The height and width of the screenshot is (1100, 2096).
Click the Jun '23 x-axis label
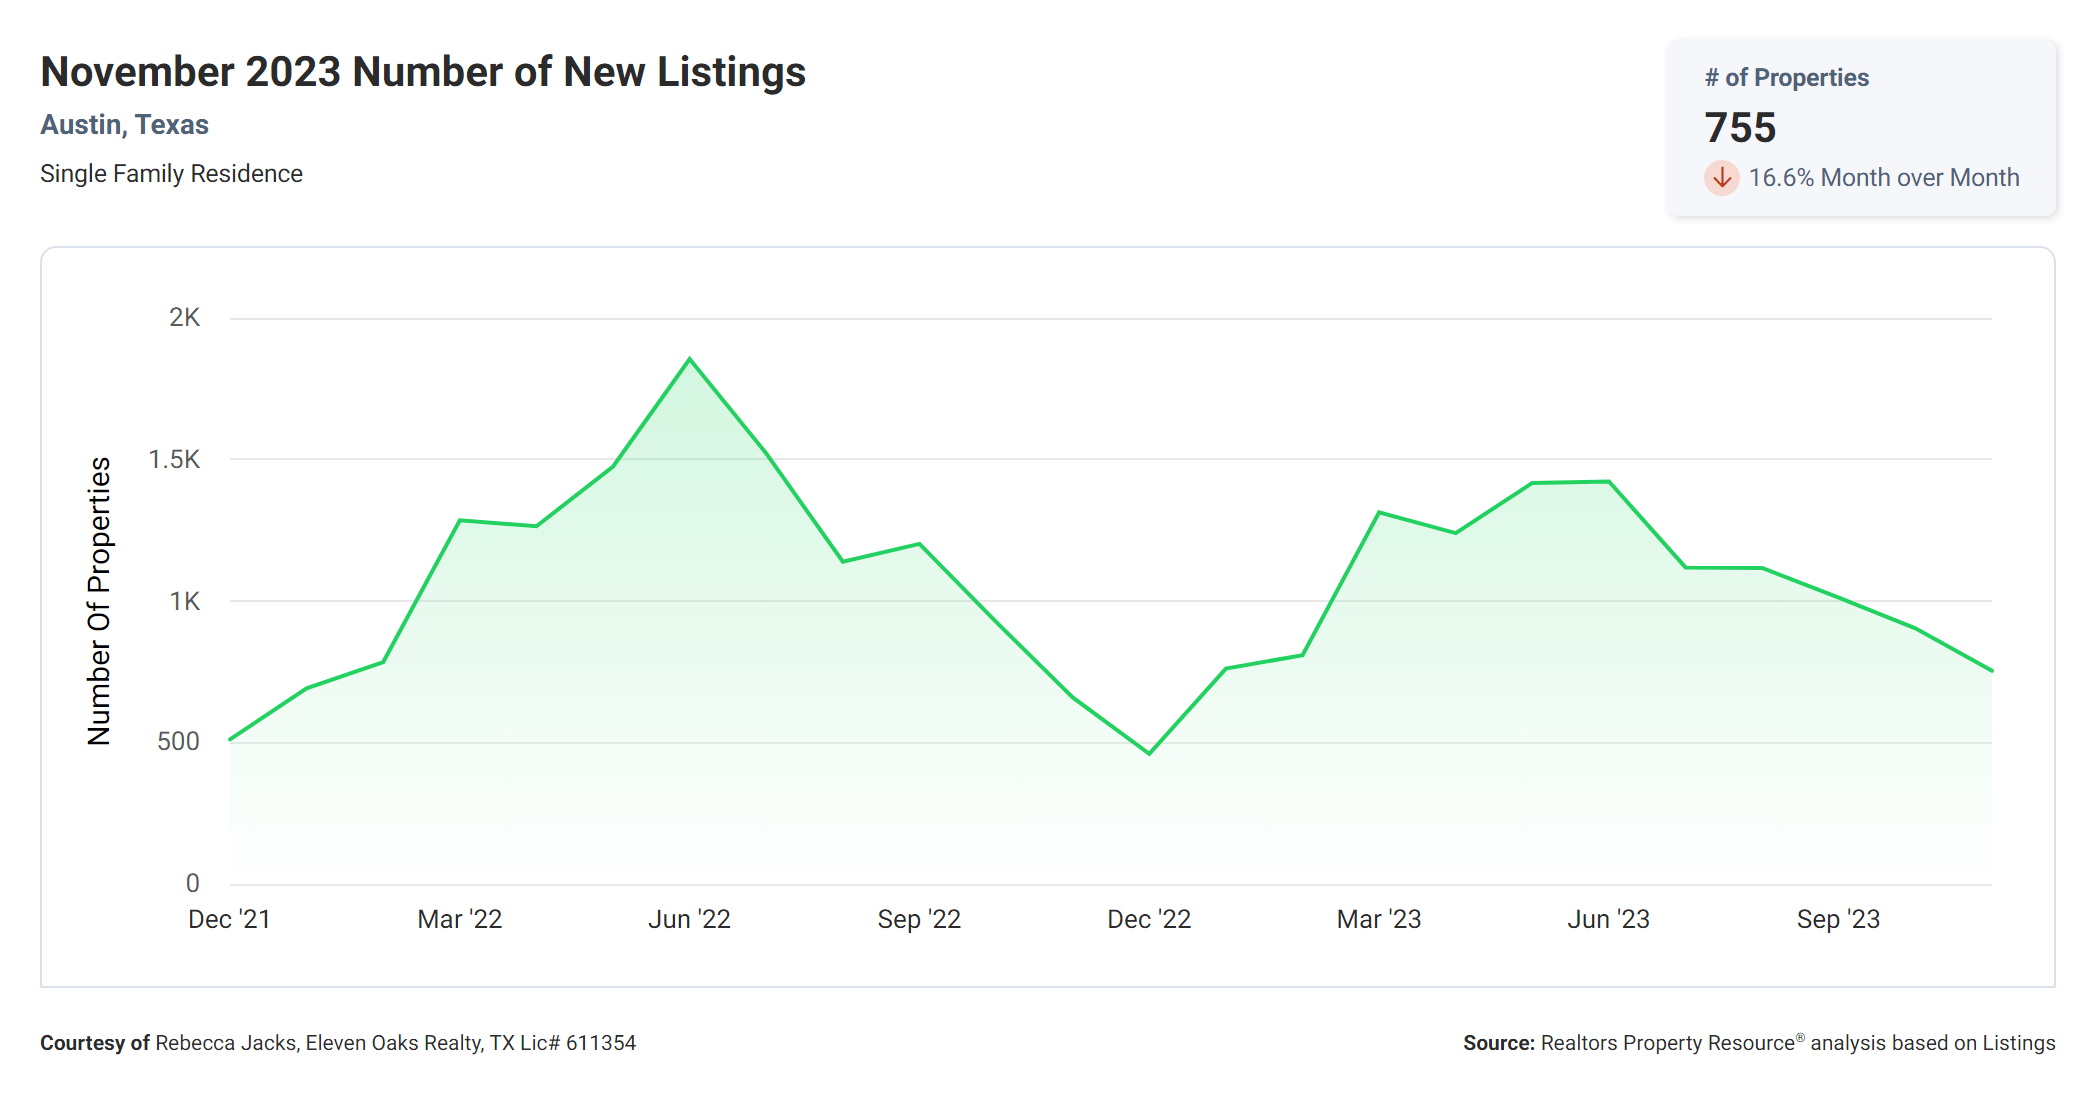click(x=1608, y=919)
